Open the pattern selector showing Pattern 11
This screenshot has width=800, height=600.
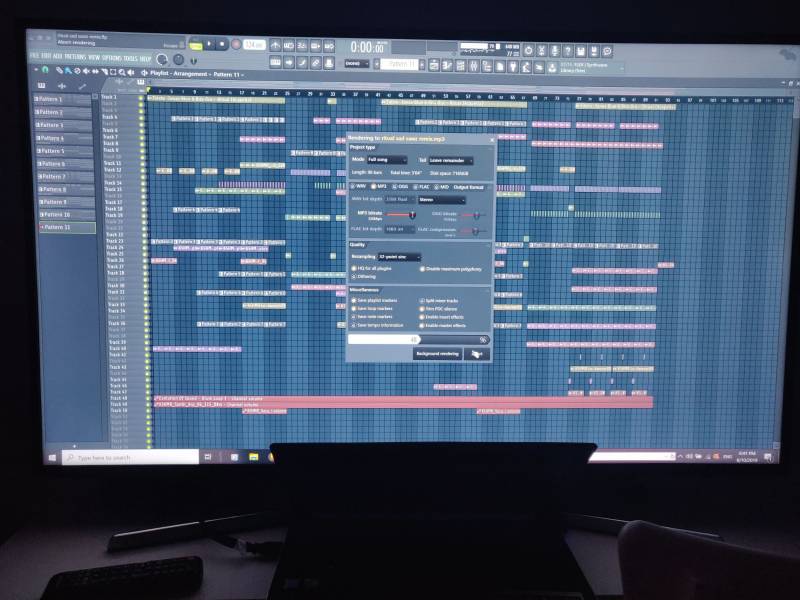click(x=402, y=63)
